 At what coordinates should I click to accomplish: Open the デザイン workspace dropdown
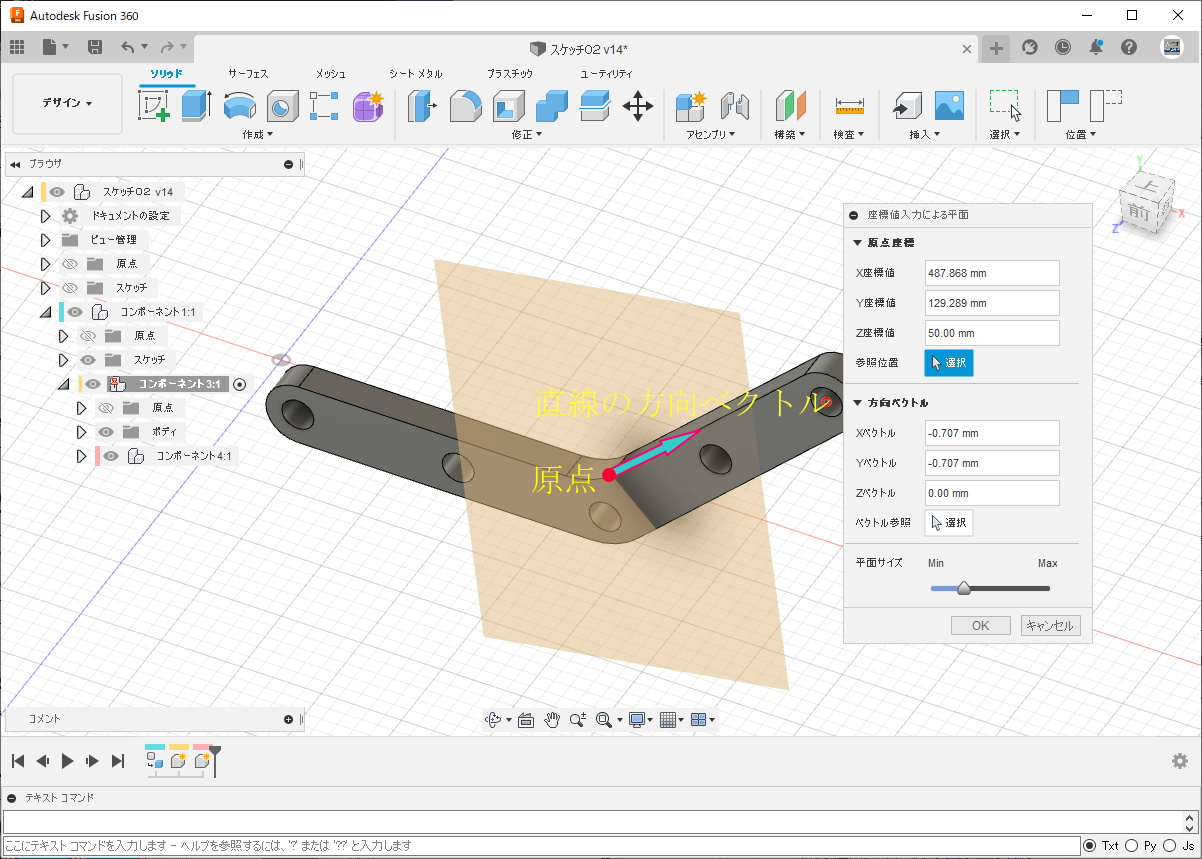tap(68, 103)
